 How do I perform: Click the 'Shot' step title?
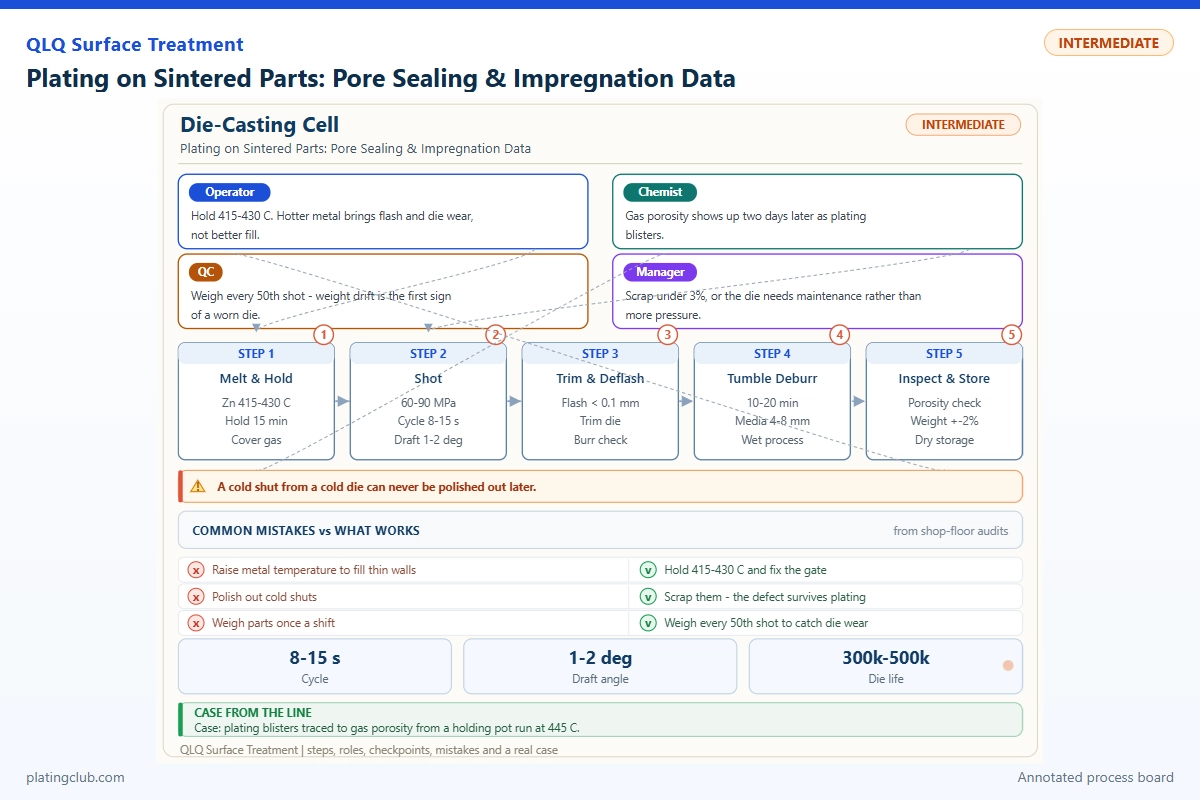point(429,379)
